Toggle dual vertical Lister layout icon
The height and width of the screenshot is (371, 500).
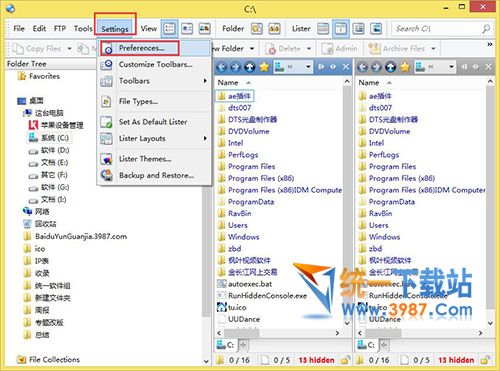click(341, 29)
